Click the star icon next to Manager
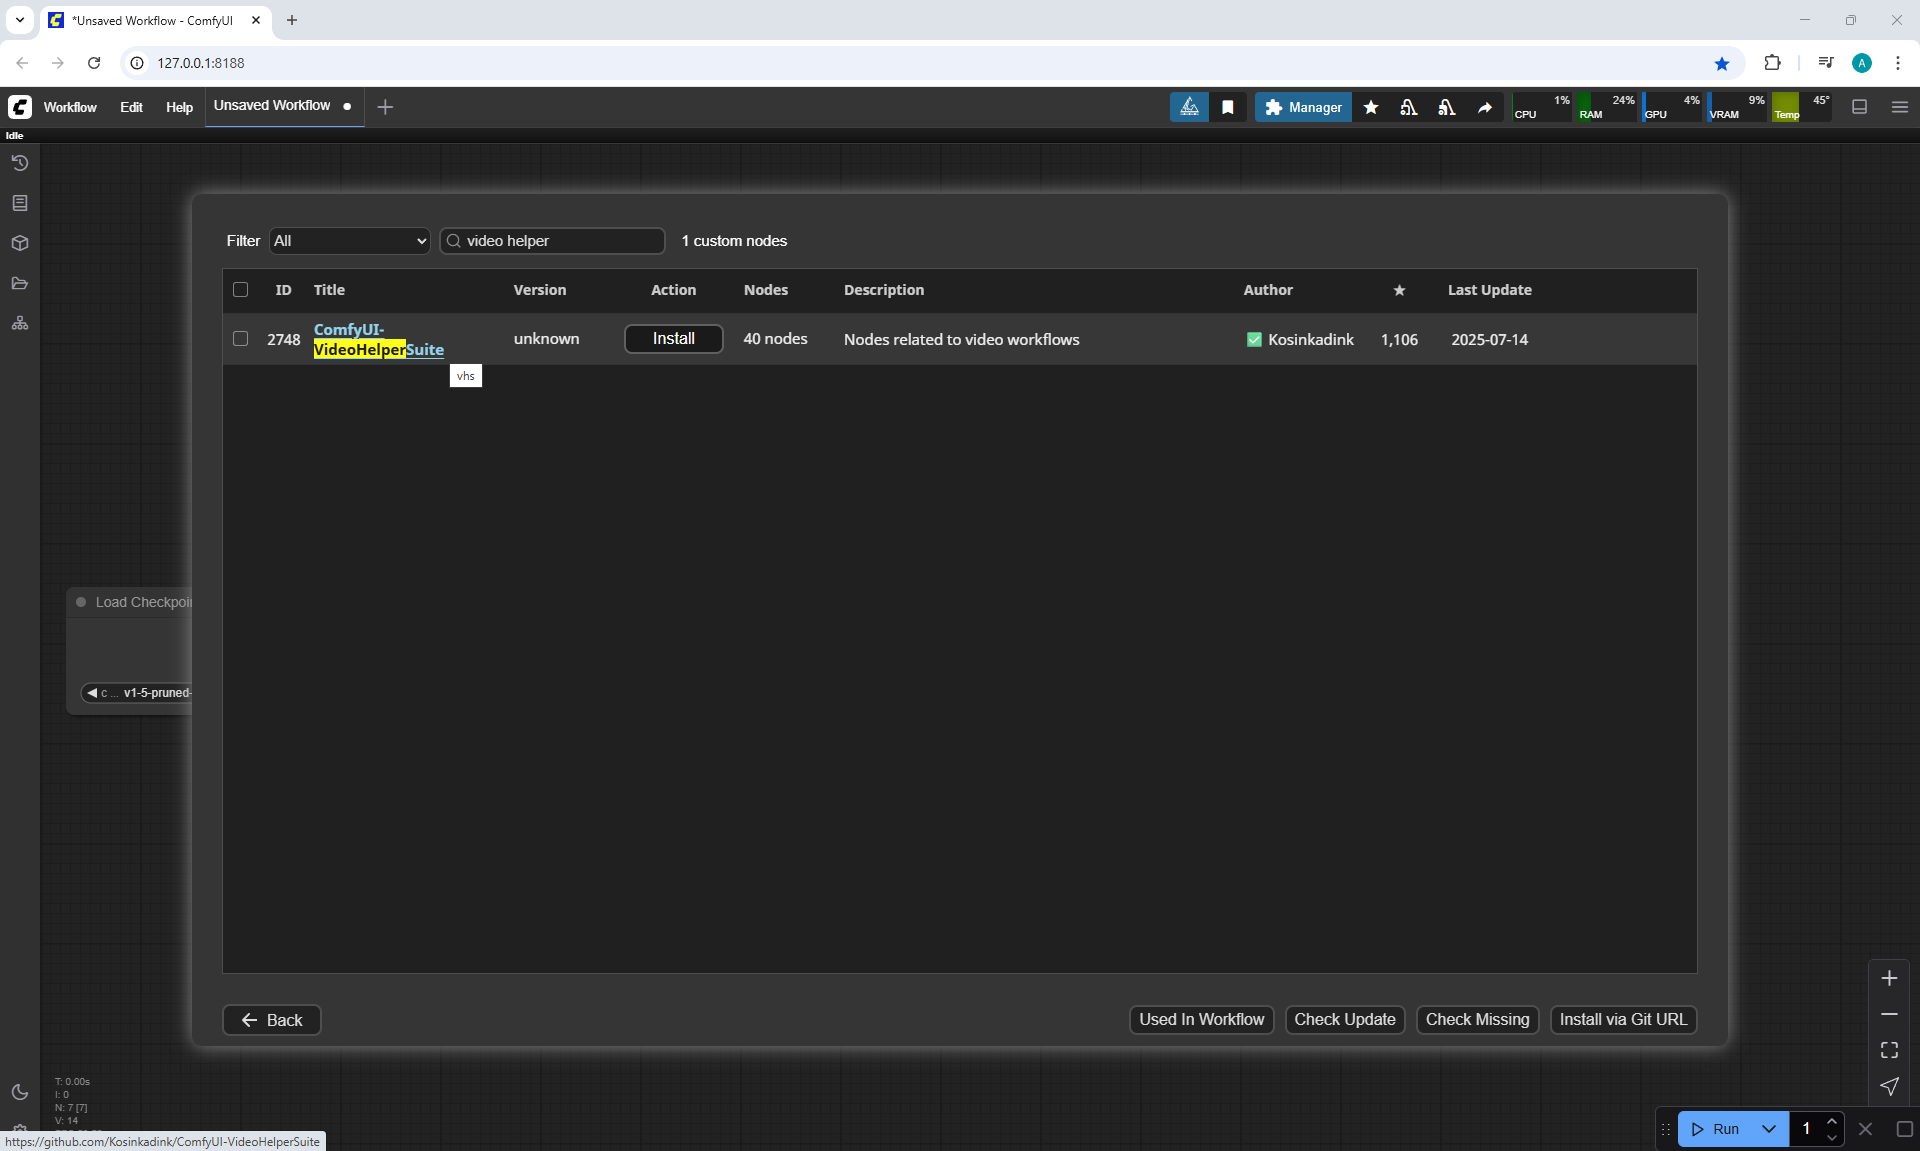 pos(1371,107)
